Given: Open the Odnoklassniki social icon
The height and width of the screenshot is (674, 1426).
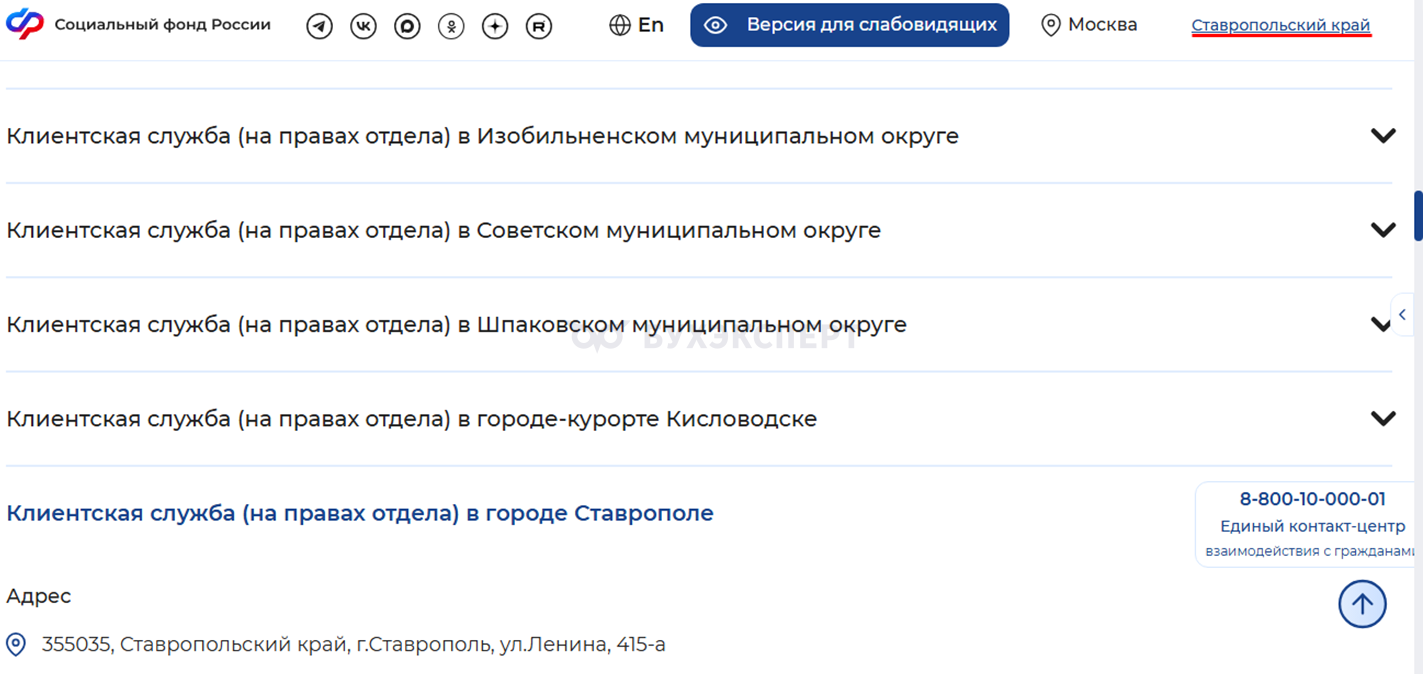Looking at the screenshot, I should pyautogui.click(x=451, y=26).
